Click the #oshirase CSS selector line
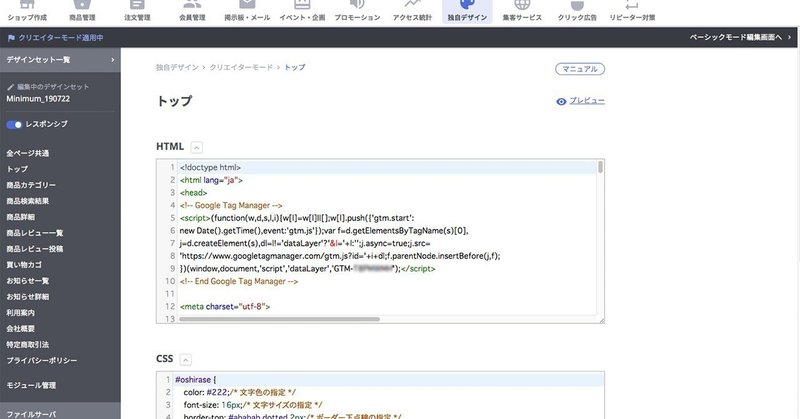This screenshot has width=800, height=419. point(195,380)
